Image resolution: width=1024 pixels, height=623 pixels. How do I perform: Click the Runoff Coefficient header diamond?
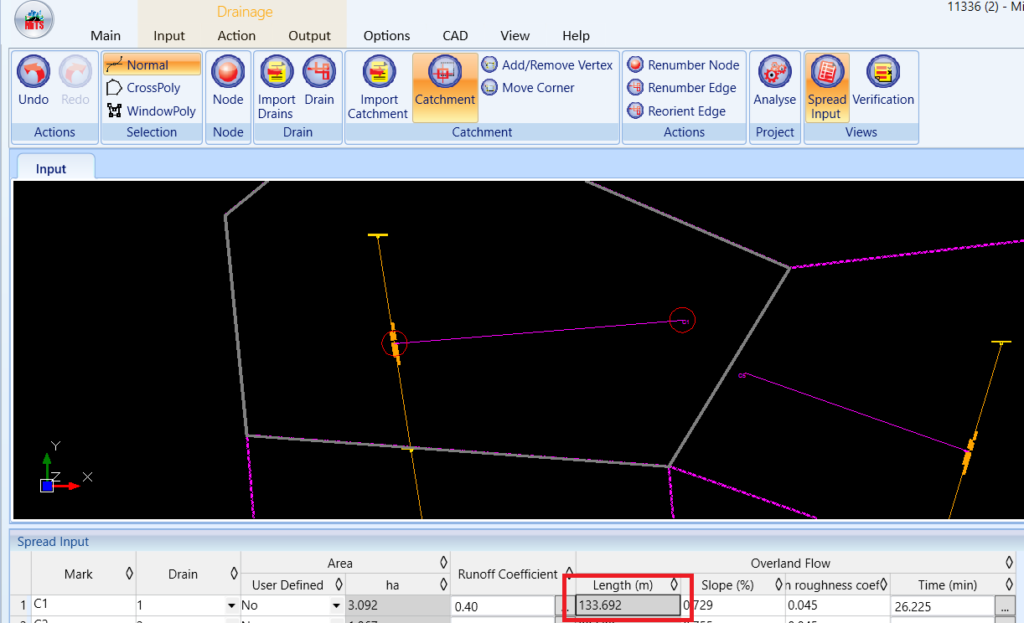(x=569, y=573)
